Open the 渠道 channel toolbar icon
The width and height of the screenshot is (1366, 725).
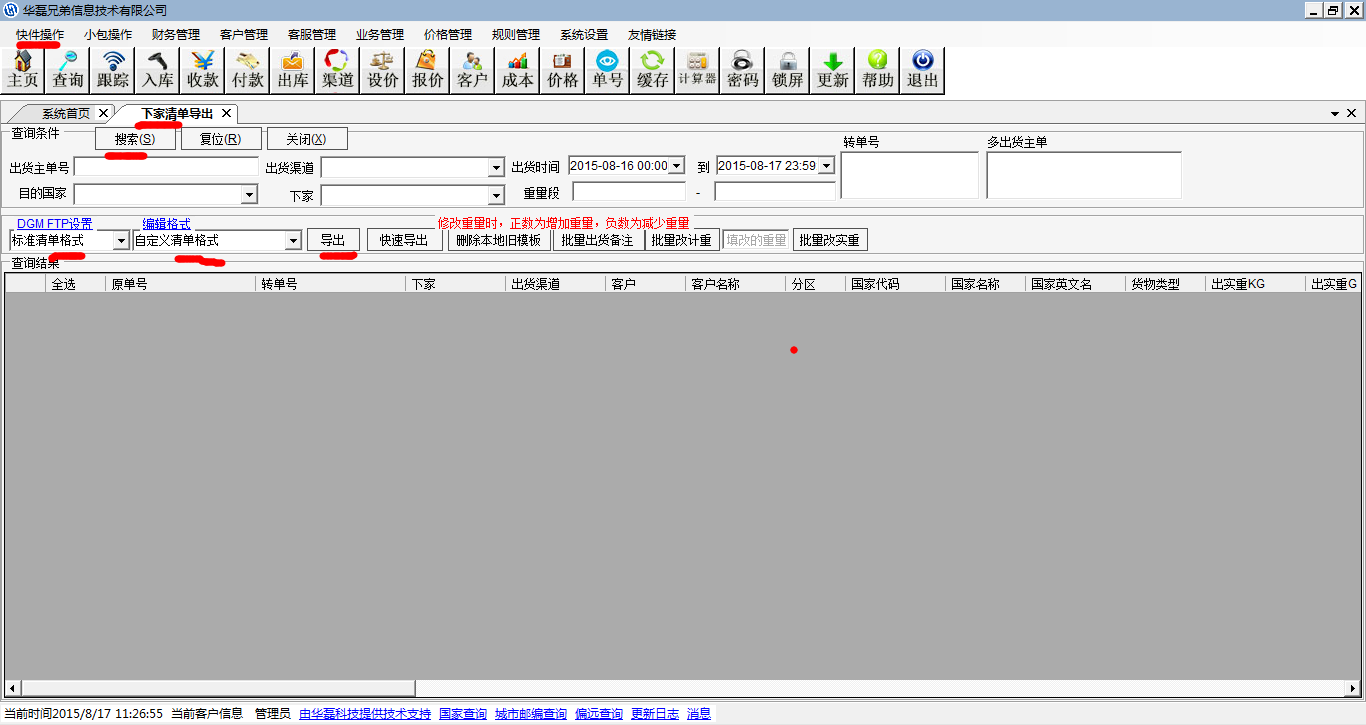(x=338, y=70)
